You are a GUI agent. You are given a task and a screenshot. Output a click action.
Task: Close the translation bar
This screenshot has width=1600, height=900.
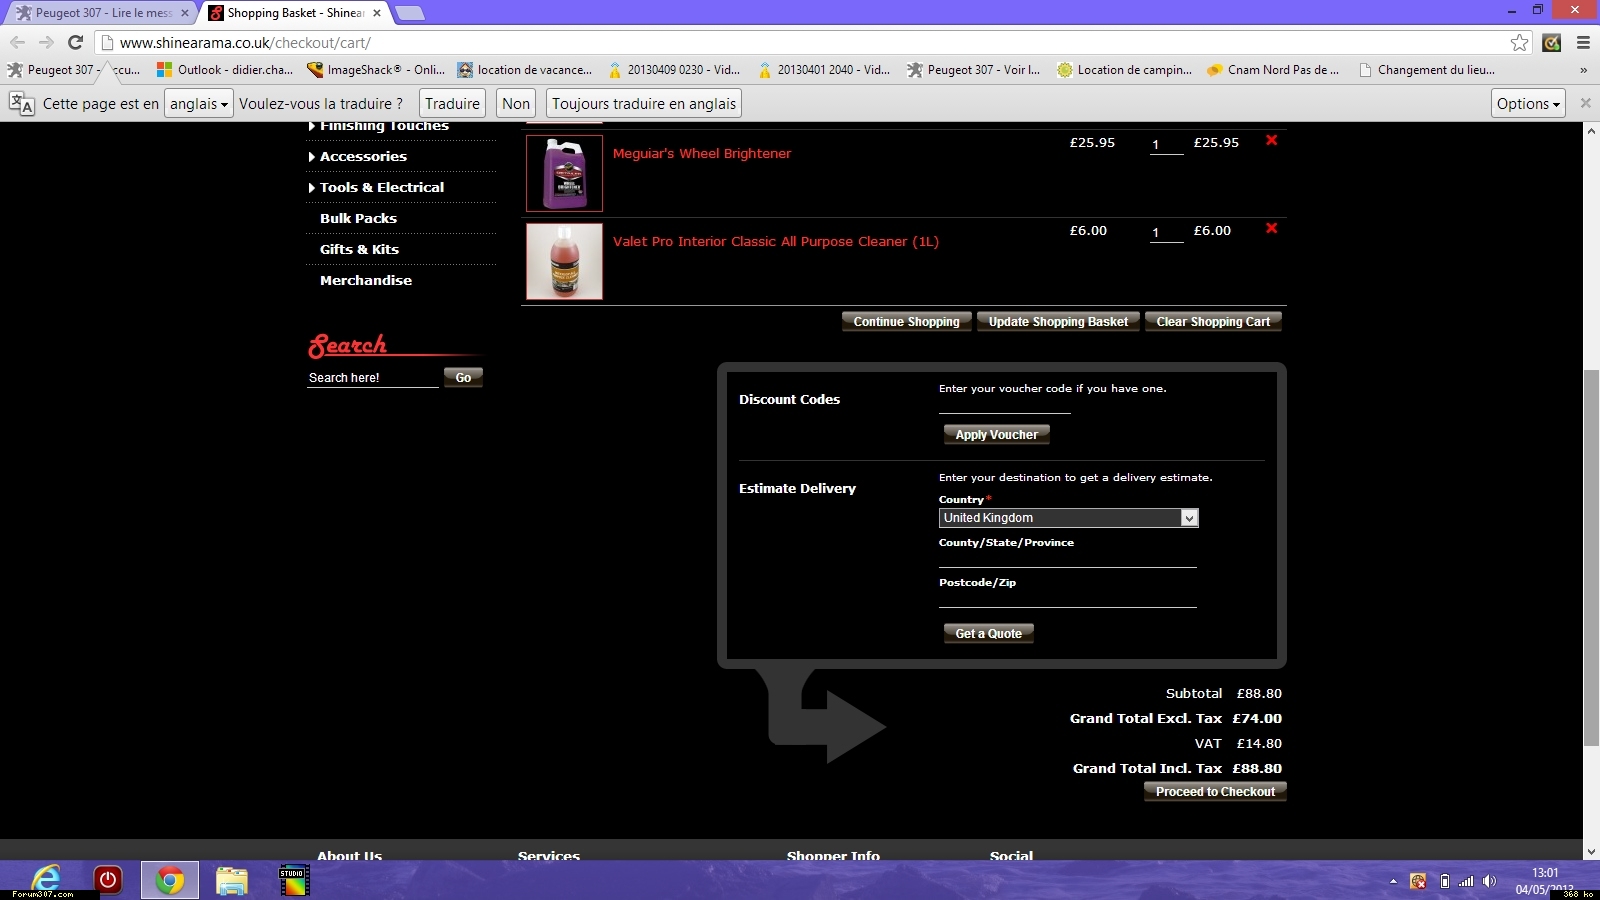pos(1585,103)
